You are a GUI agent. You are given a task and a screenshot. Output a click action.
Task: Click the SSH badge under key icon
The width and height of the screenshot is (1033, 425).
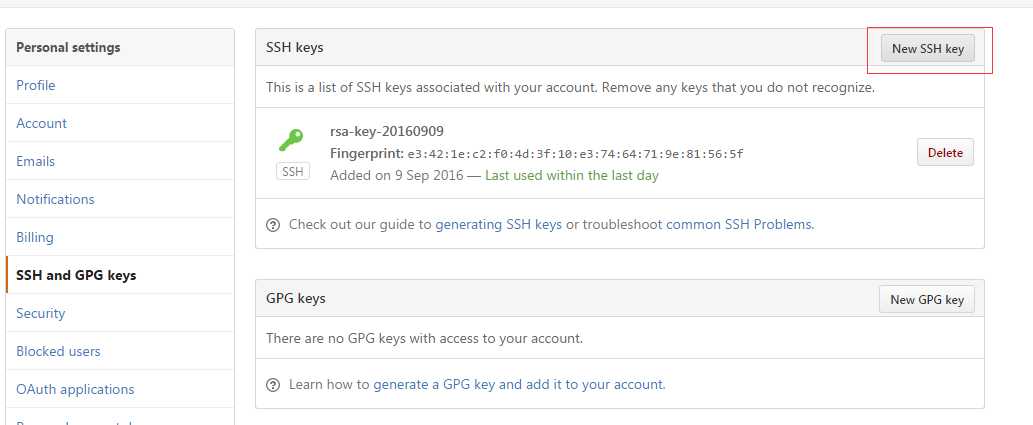click(x=293, y=171)
